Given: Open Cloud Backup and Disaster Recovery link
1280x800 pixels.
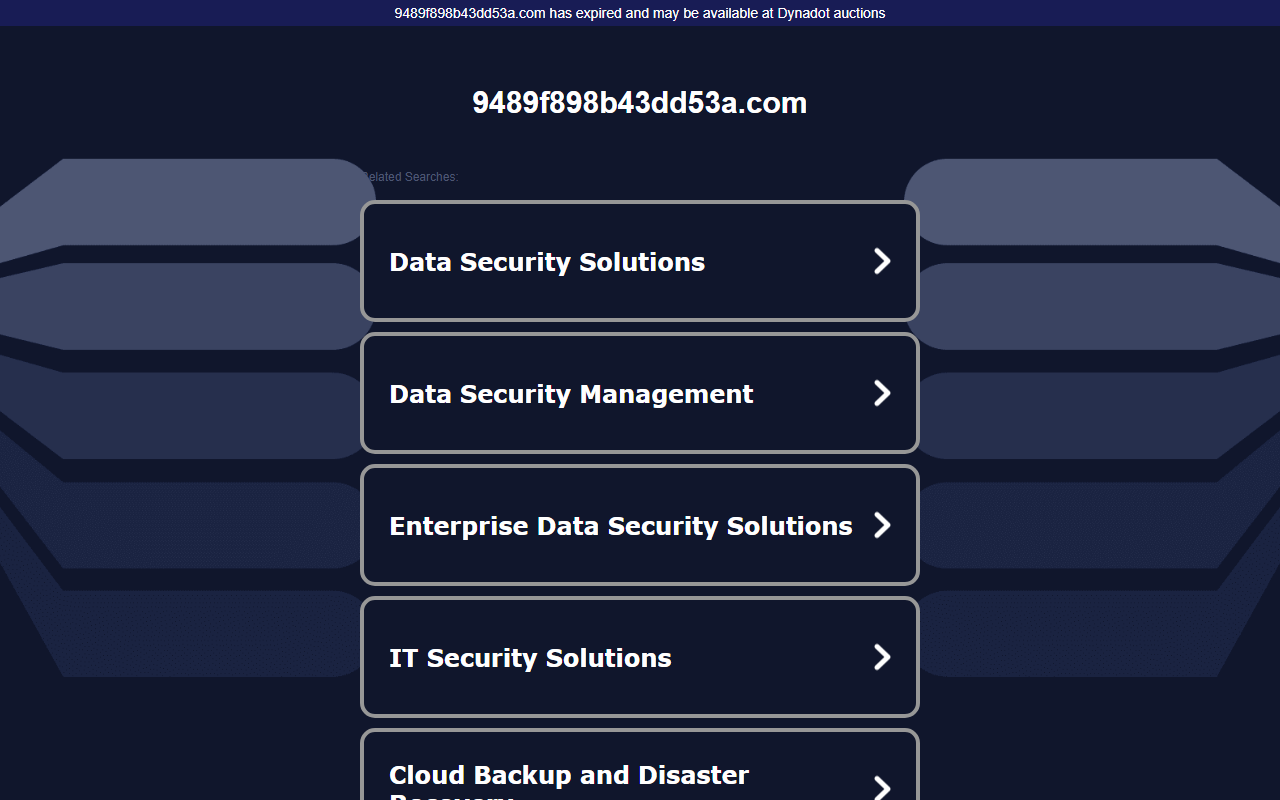Looking at the screenshot, I should pos(640,765).
